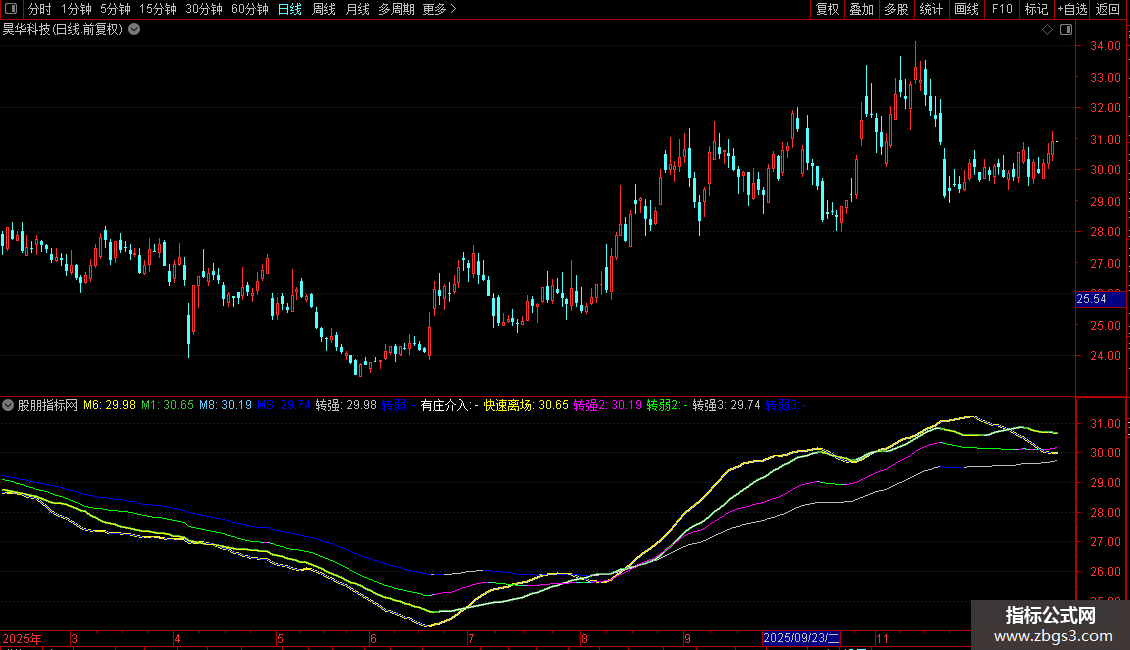Switch to the 分时 intraday view
The image size is (1130, 650).
coord(39,9)
